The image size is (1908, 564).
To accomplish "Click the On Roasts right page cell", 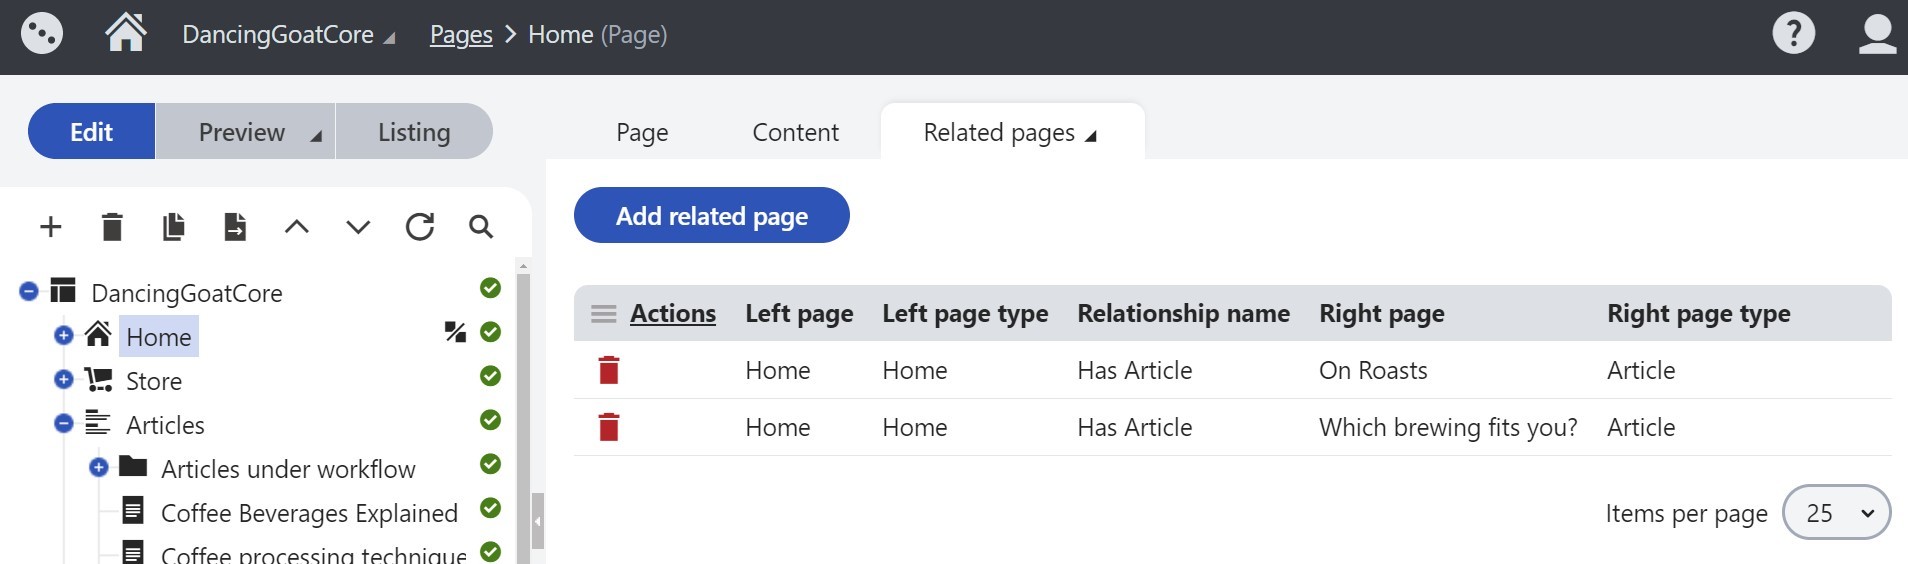I will tap(1373, 370).
